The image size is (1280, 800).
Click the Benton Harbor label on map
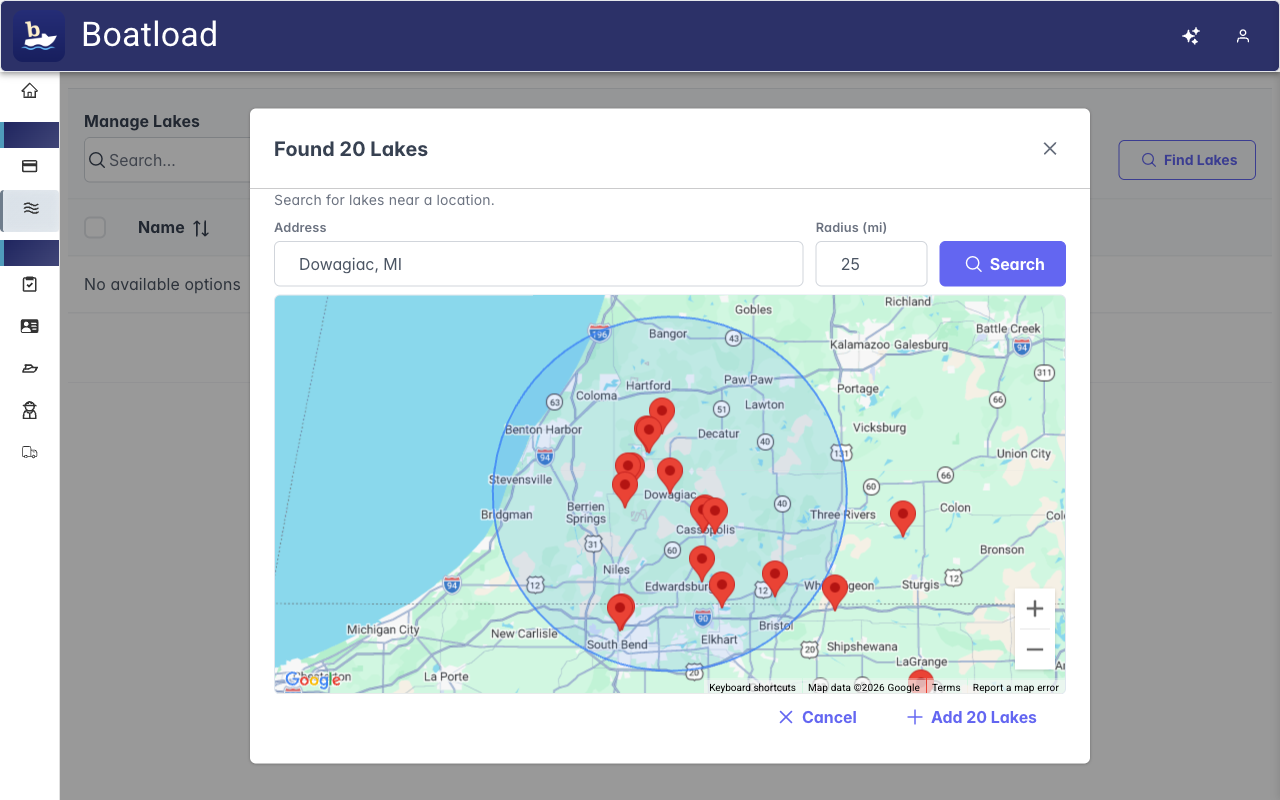[x=544, y=430]
